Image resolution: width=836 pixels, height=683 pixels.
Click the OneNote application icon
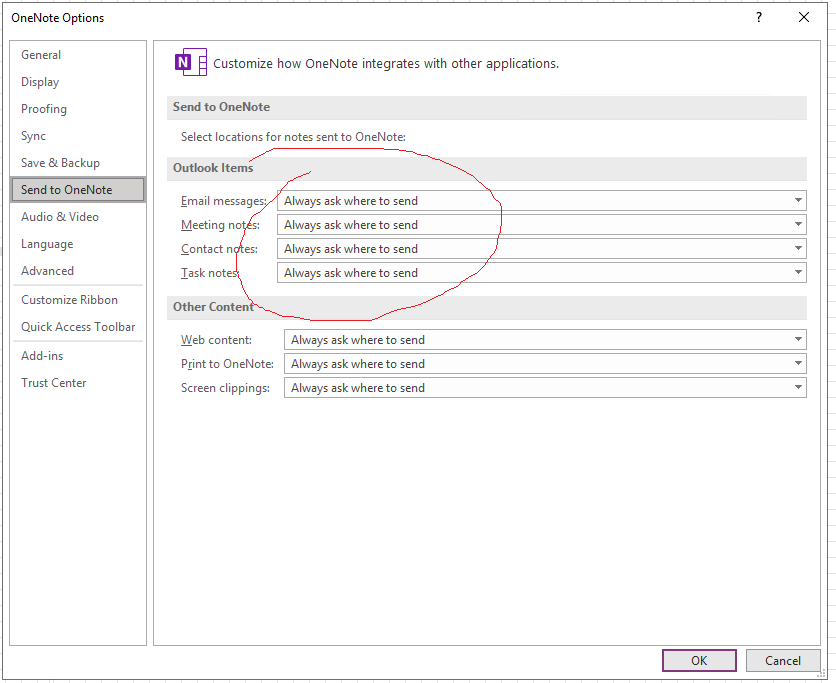coord(190,61)
